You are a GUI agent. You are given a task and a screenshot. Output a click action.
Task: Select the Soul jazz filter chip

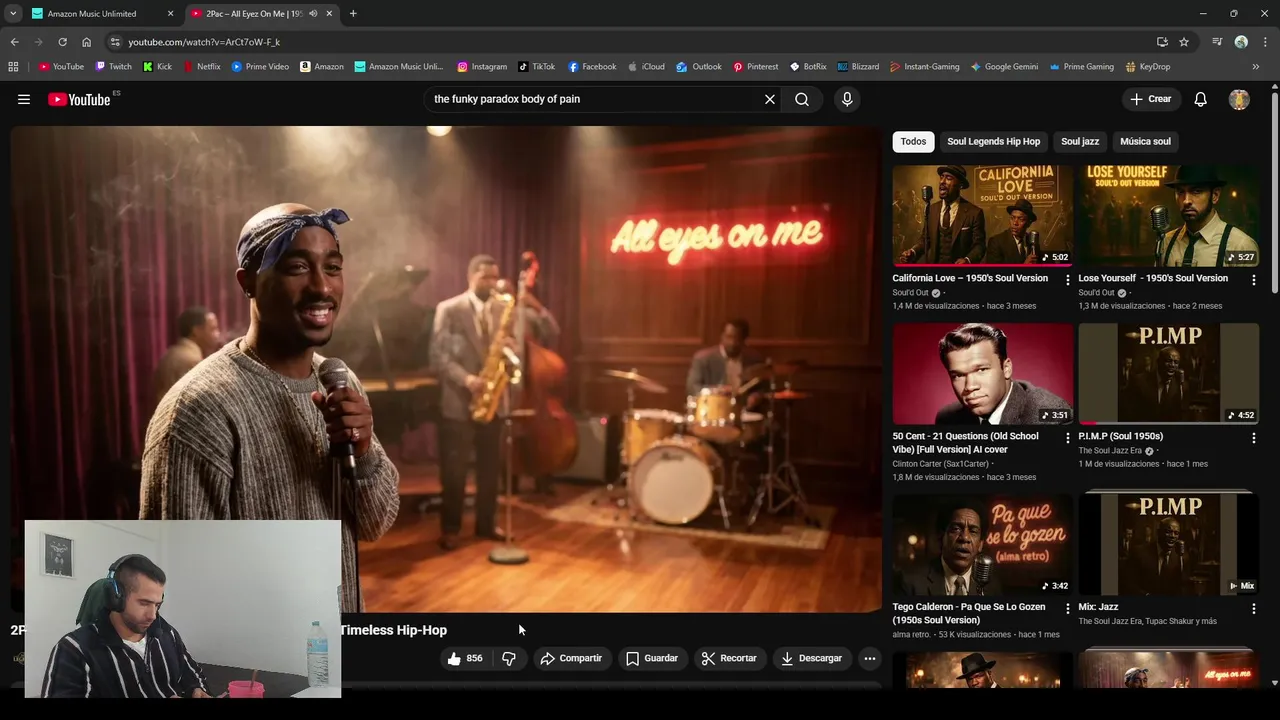click(x=1080, y=141)
